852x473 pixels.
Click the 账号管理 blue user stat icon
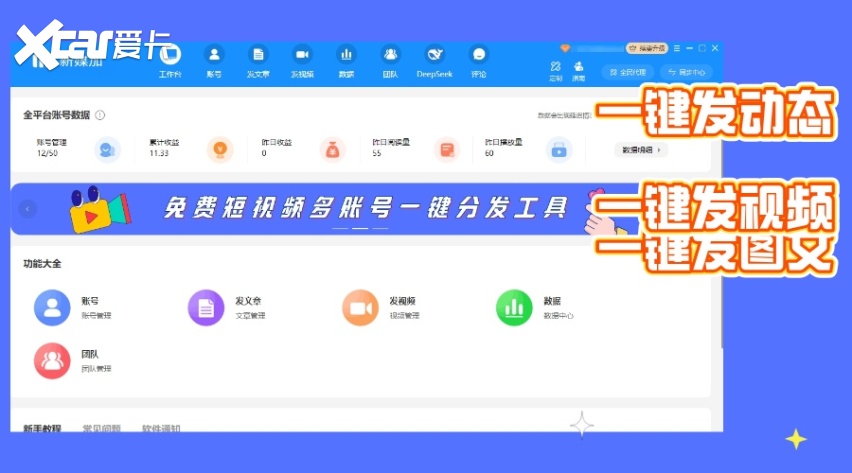(x=108, y=150)
